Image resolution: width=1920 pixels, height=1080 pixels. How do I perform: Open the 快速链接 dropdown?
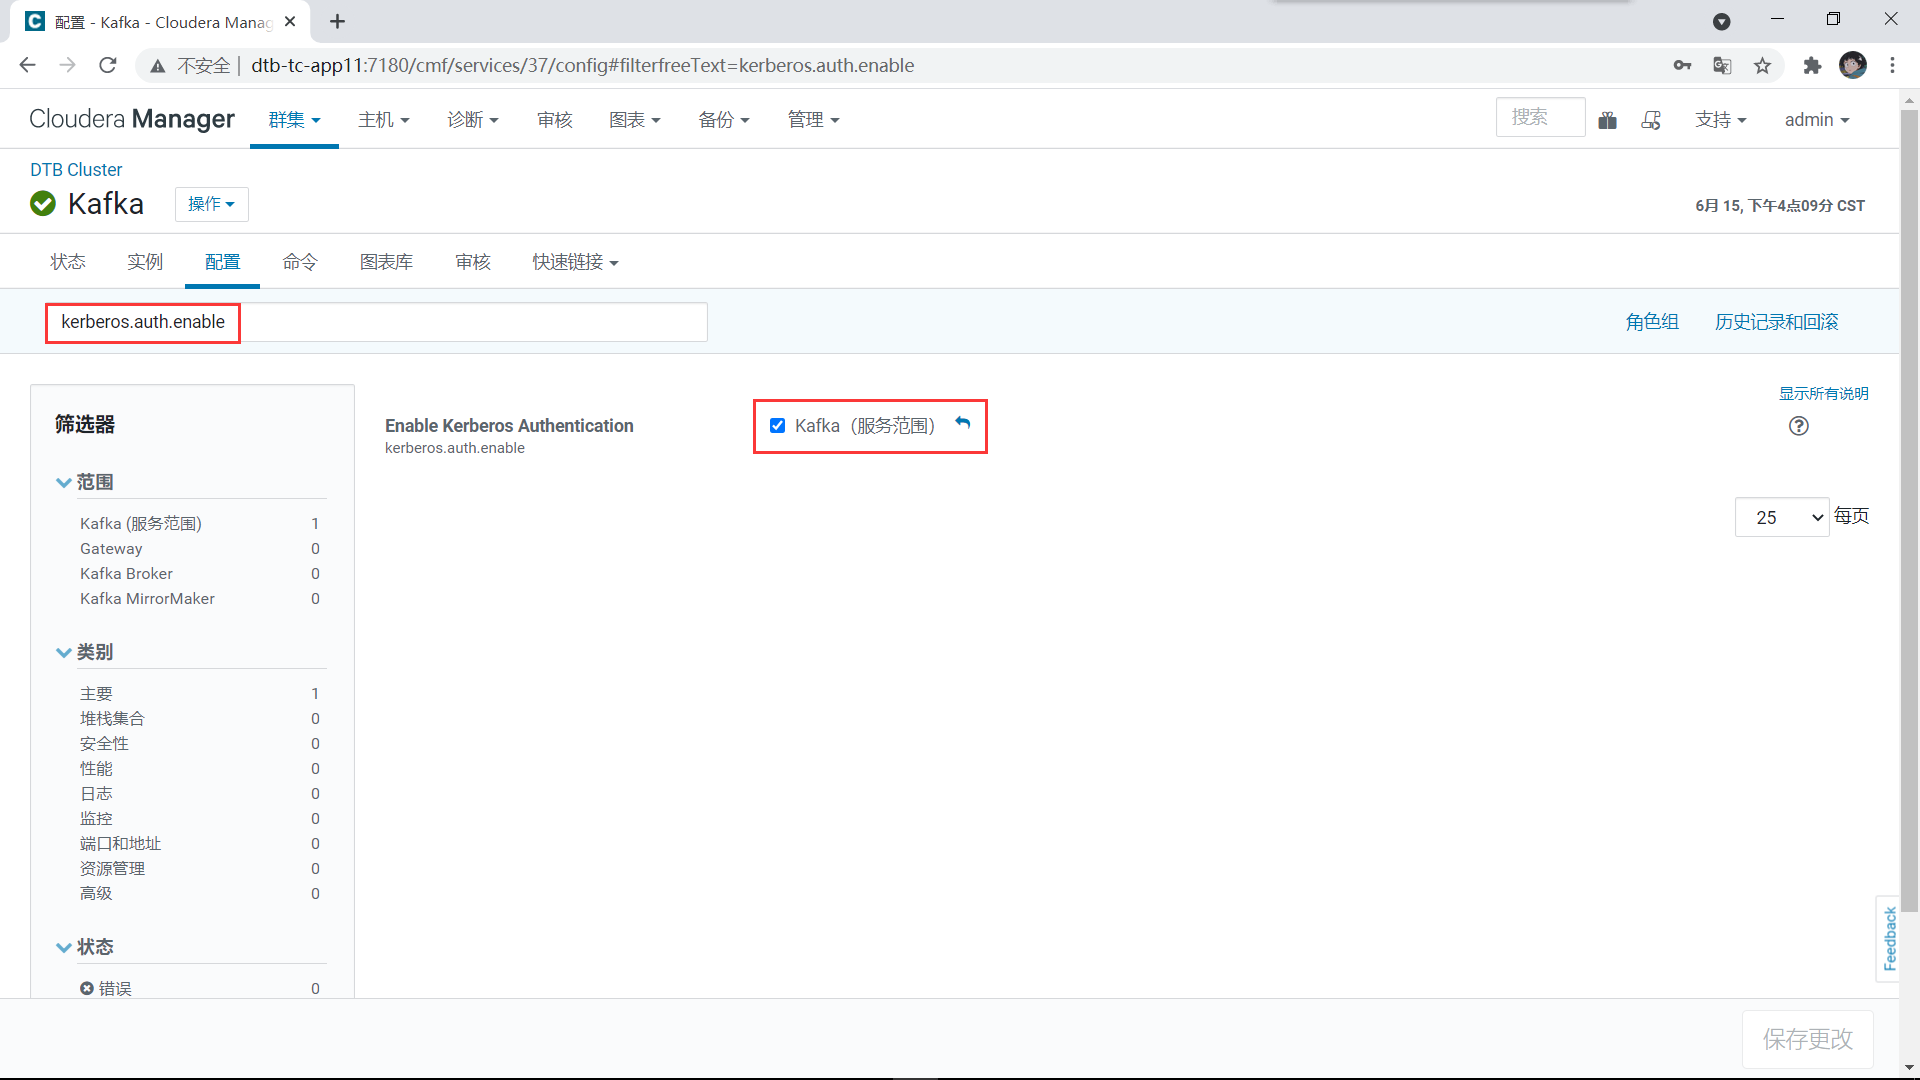pyautogui.click(x=575, y=262)
